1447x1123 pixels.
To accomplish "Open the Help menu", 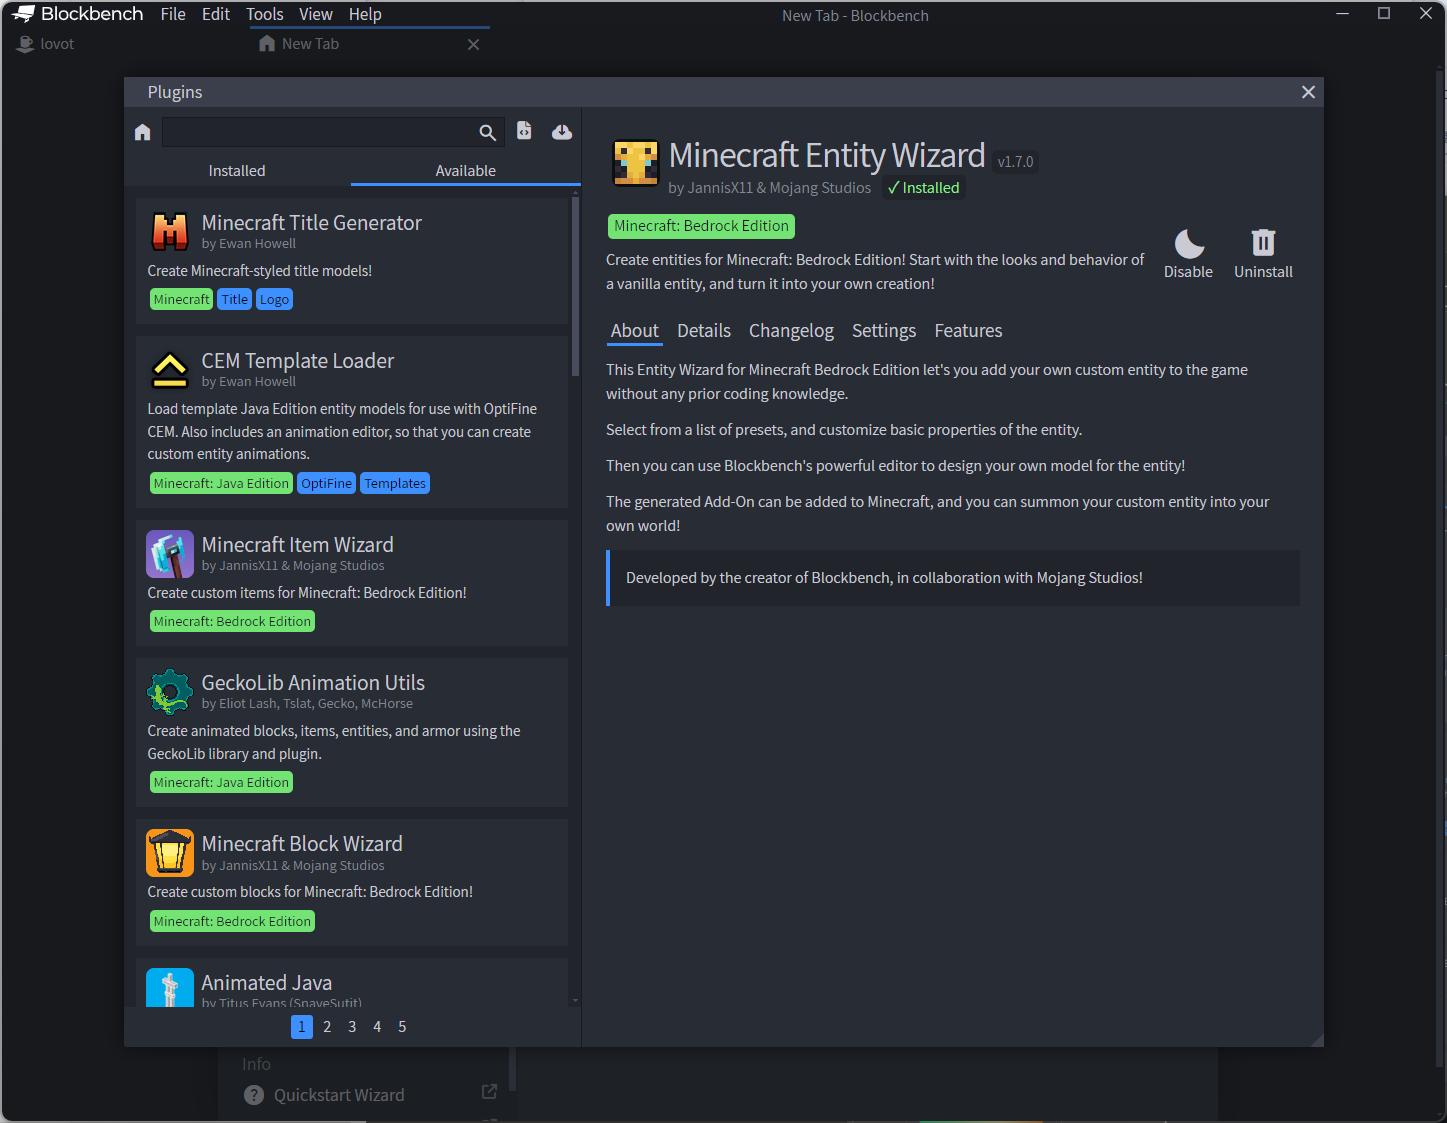I will tap(365, 14).
